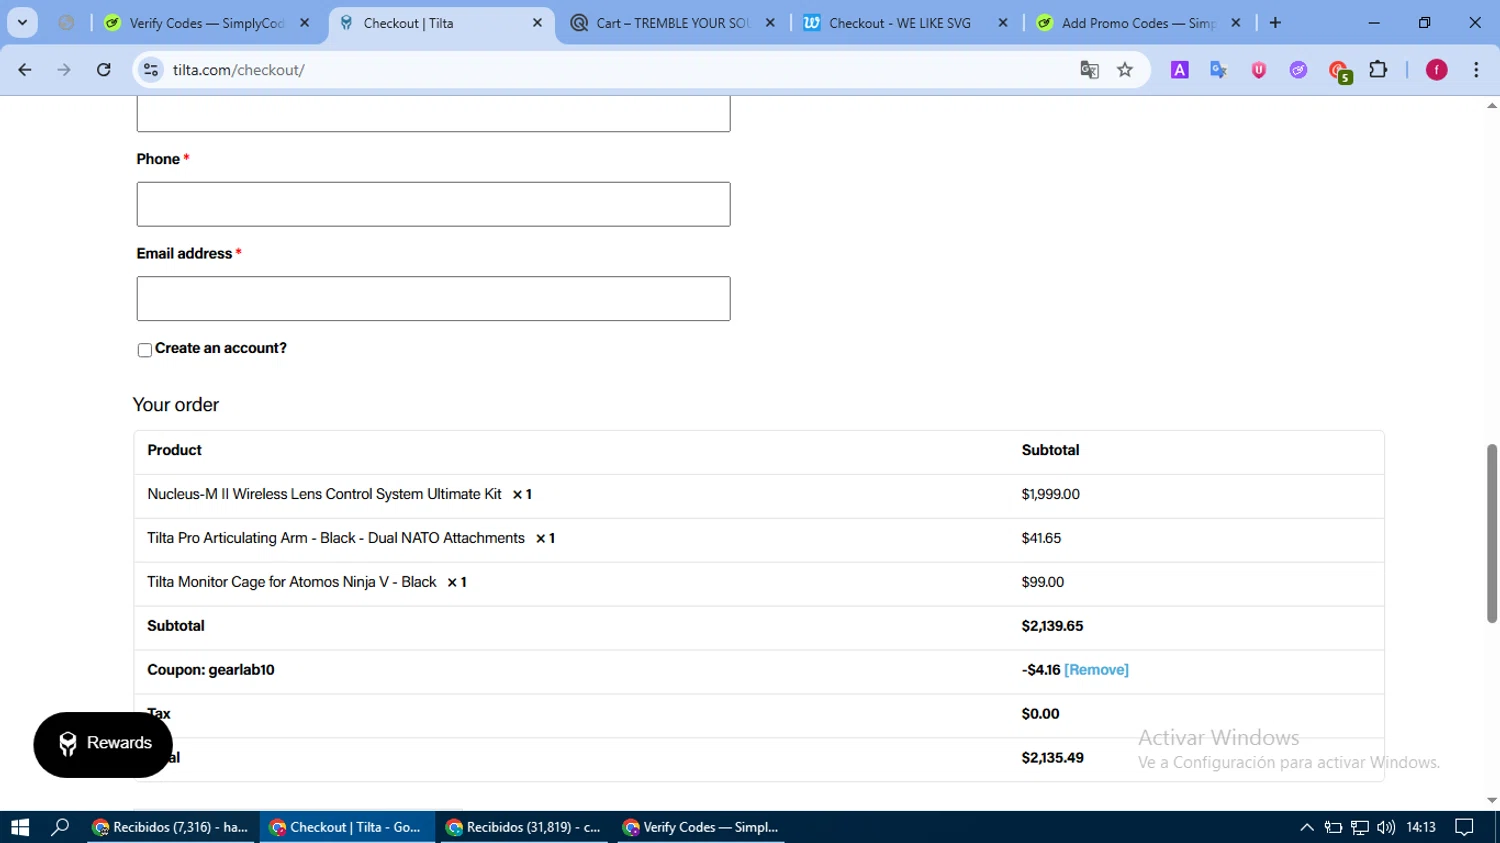Close the Verify Codes tab

305,22
